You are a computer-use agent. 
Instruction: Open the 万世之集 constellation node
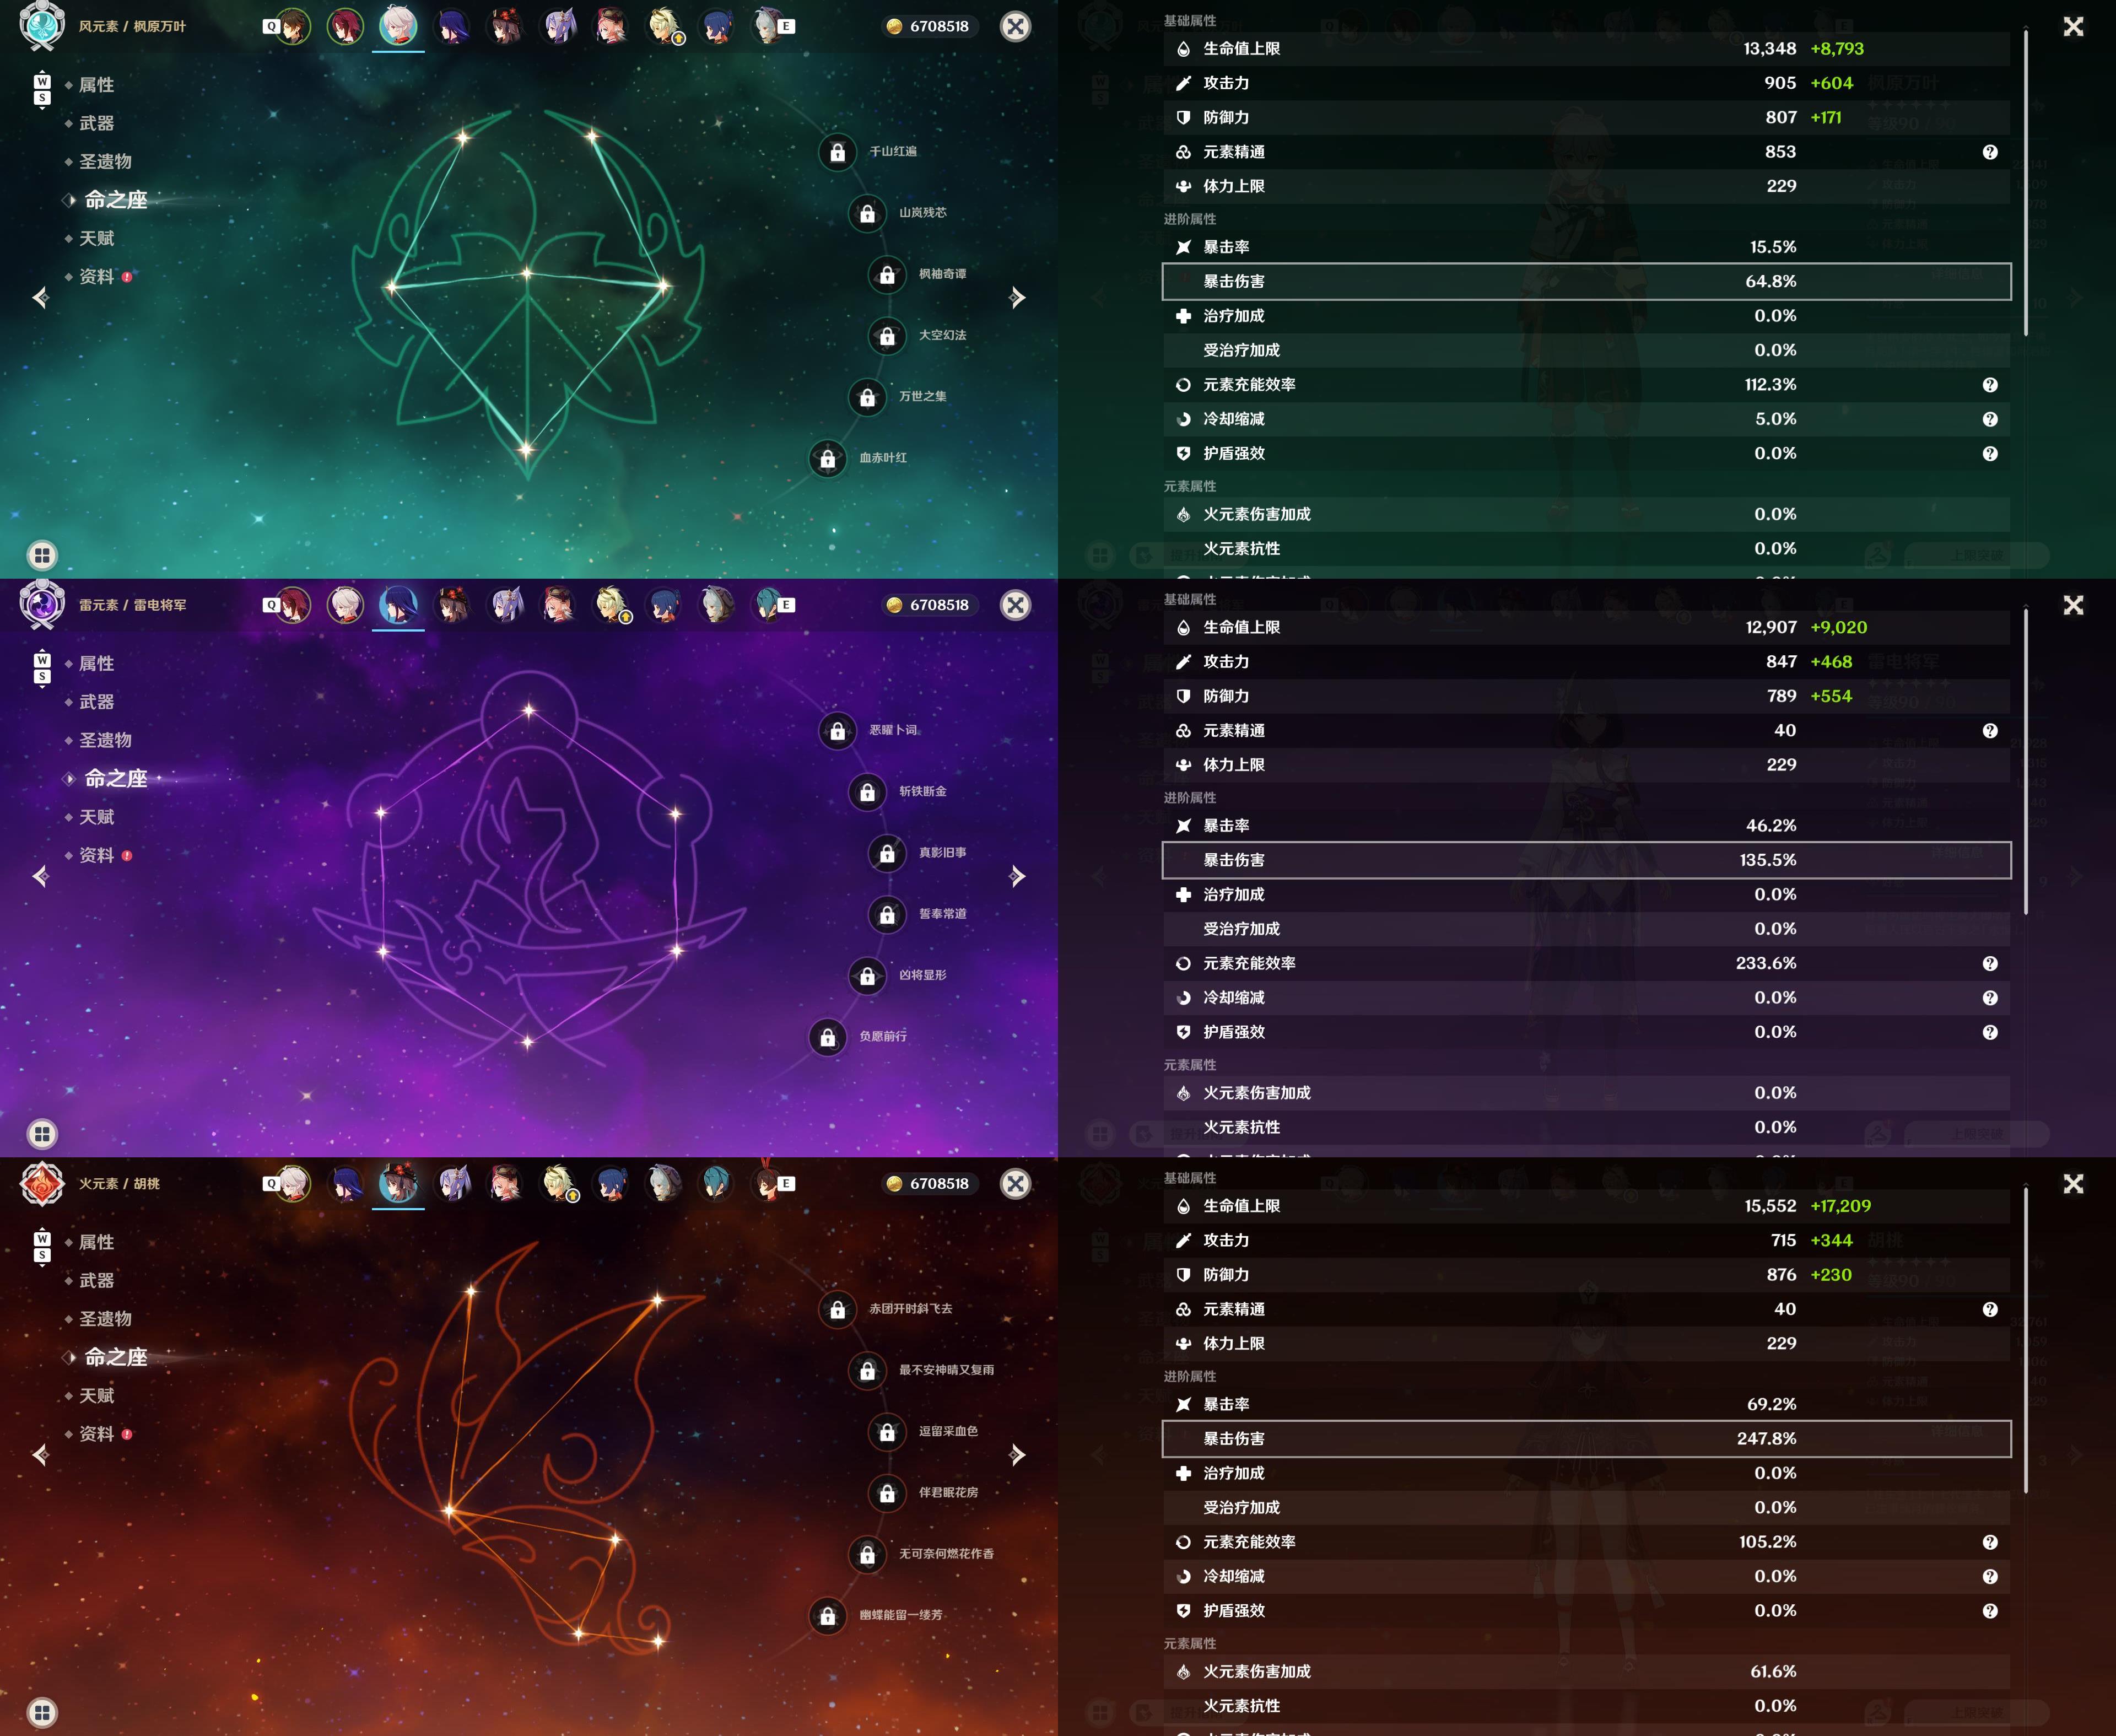click(867, 397)
